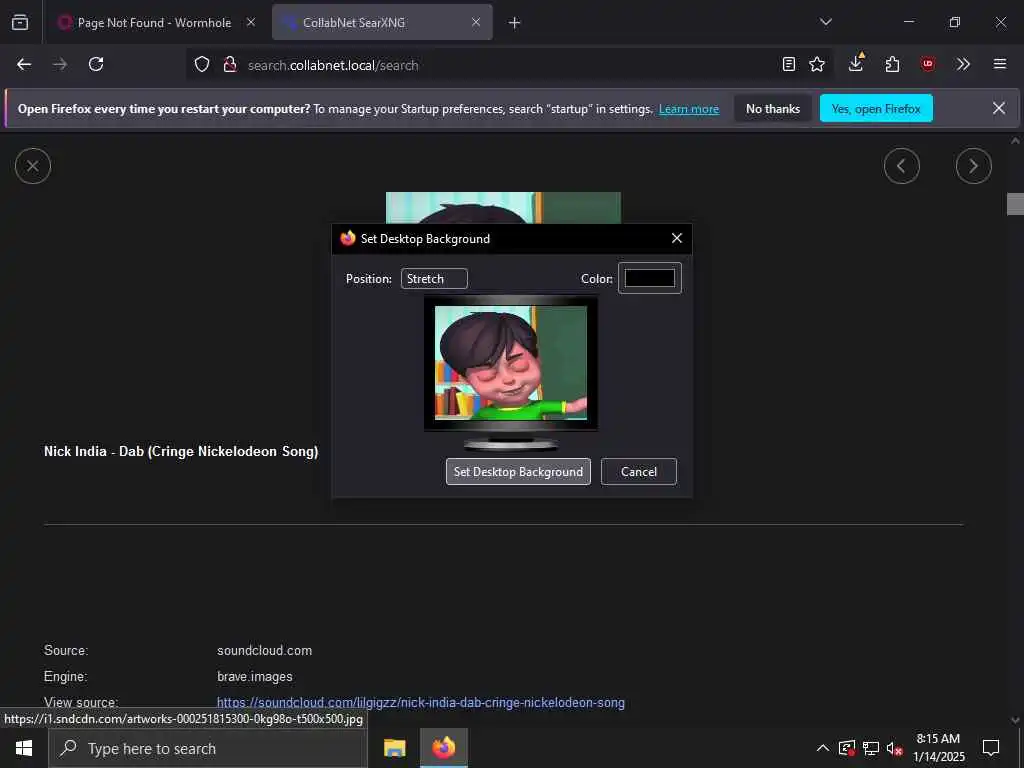
Task: Click the page vertical scrollbar thumb
Action: (1015, 204)
